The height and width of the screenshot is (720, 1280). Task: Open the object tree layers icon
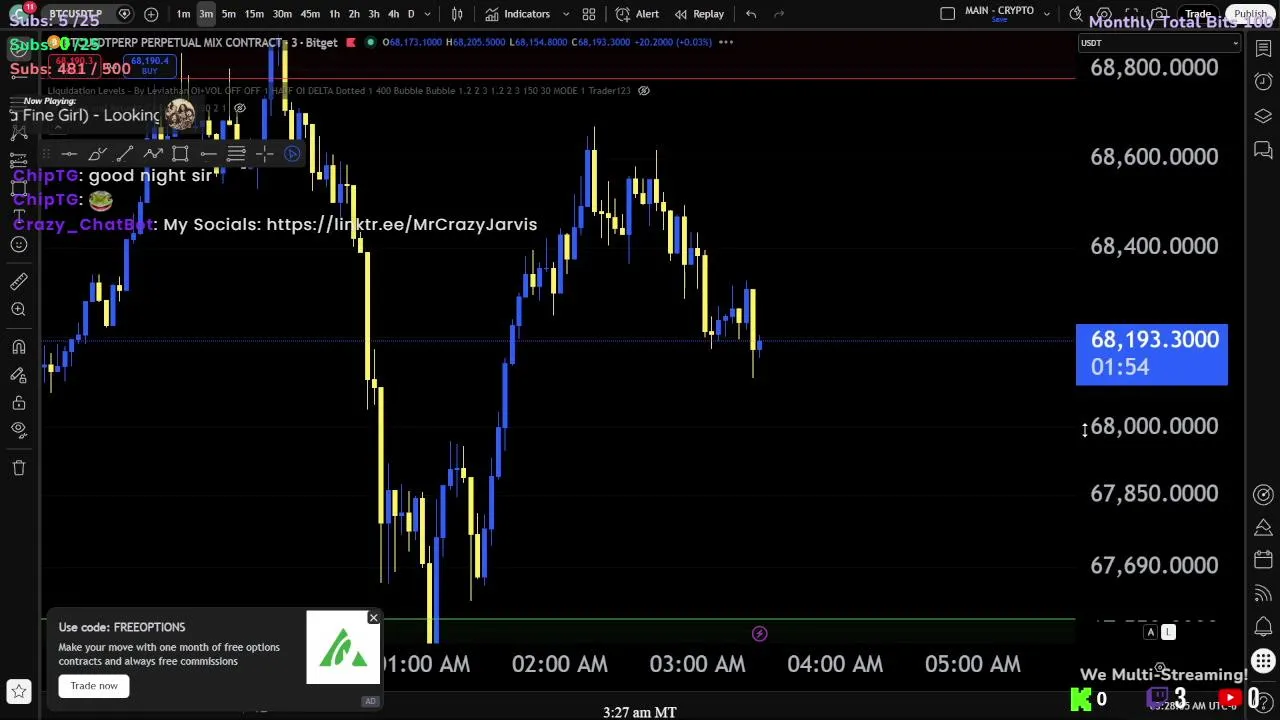pyautogui.click(x=1263, y=116)
